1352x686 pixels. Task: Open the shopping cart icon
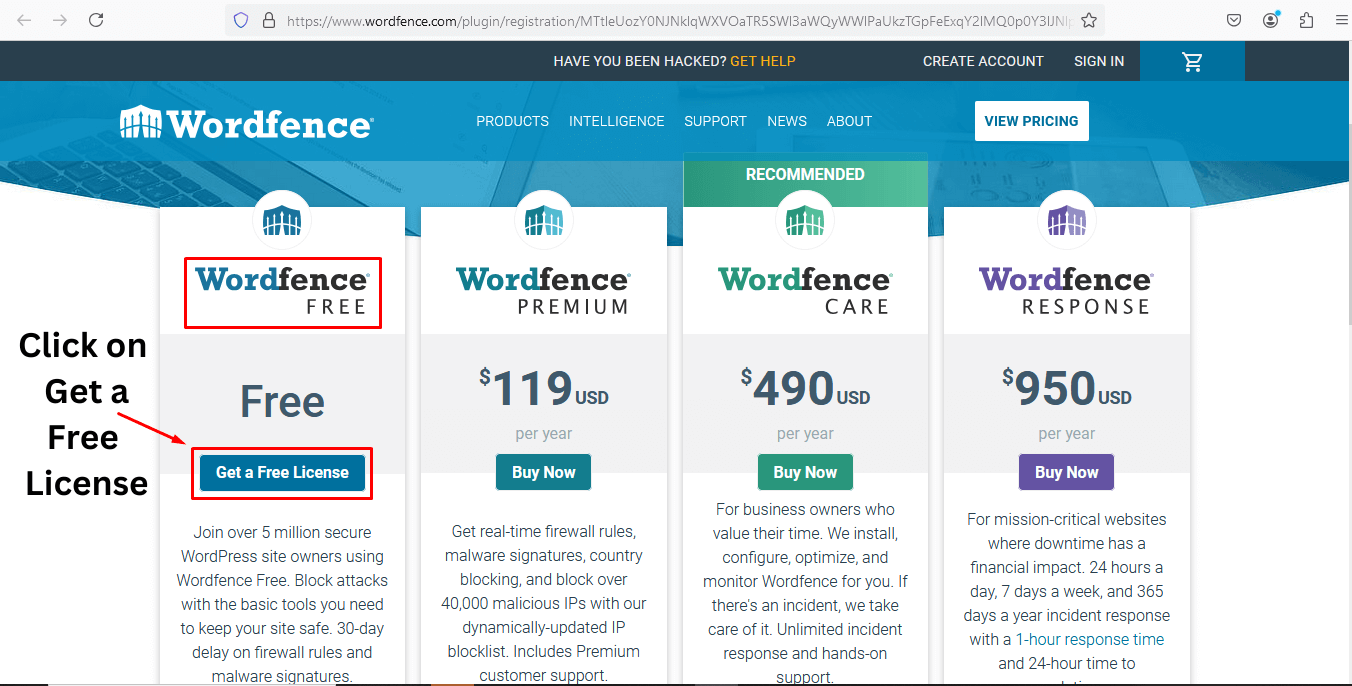pyautogui.click(x=1192, y=61)
